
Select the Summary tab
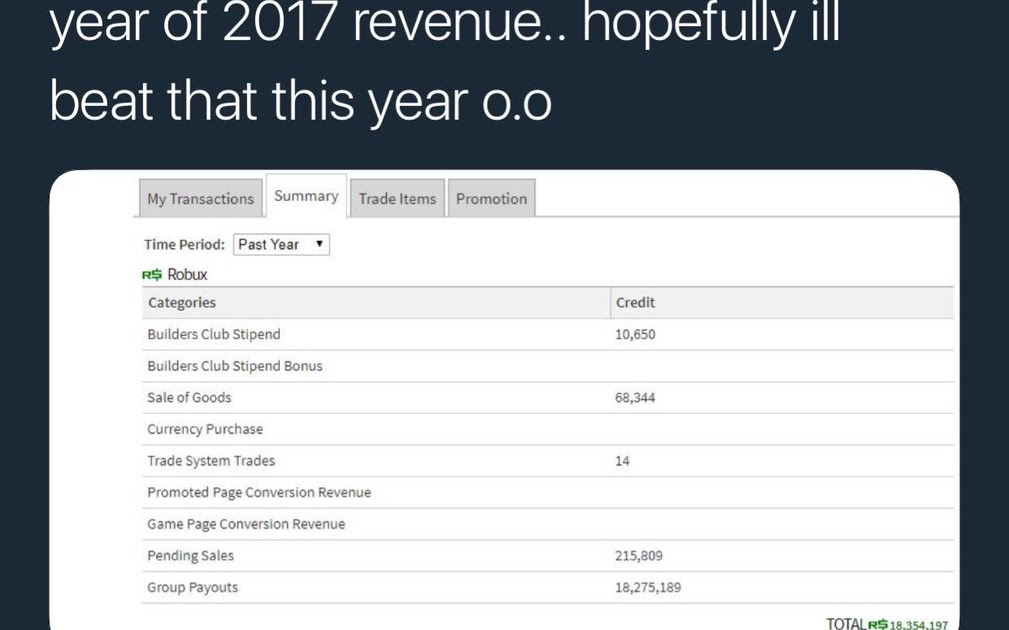click(306, 196)
